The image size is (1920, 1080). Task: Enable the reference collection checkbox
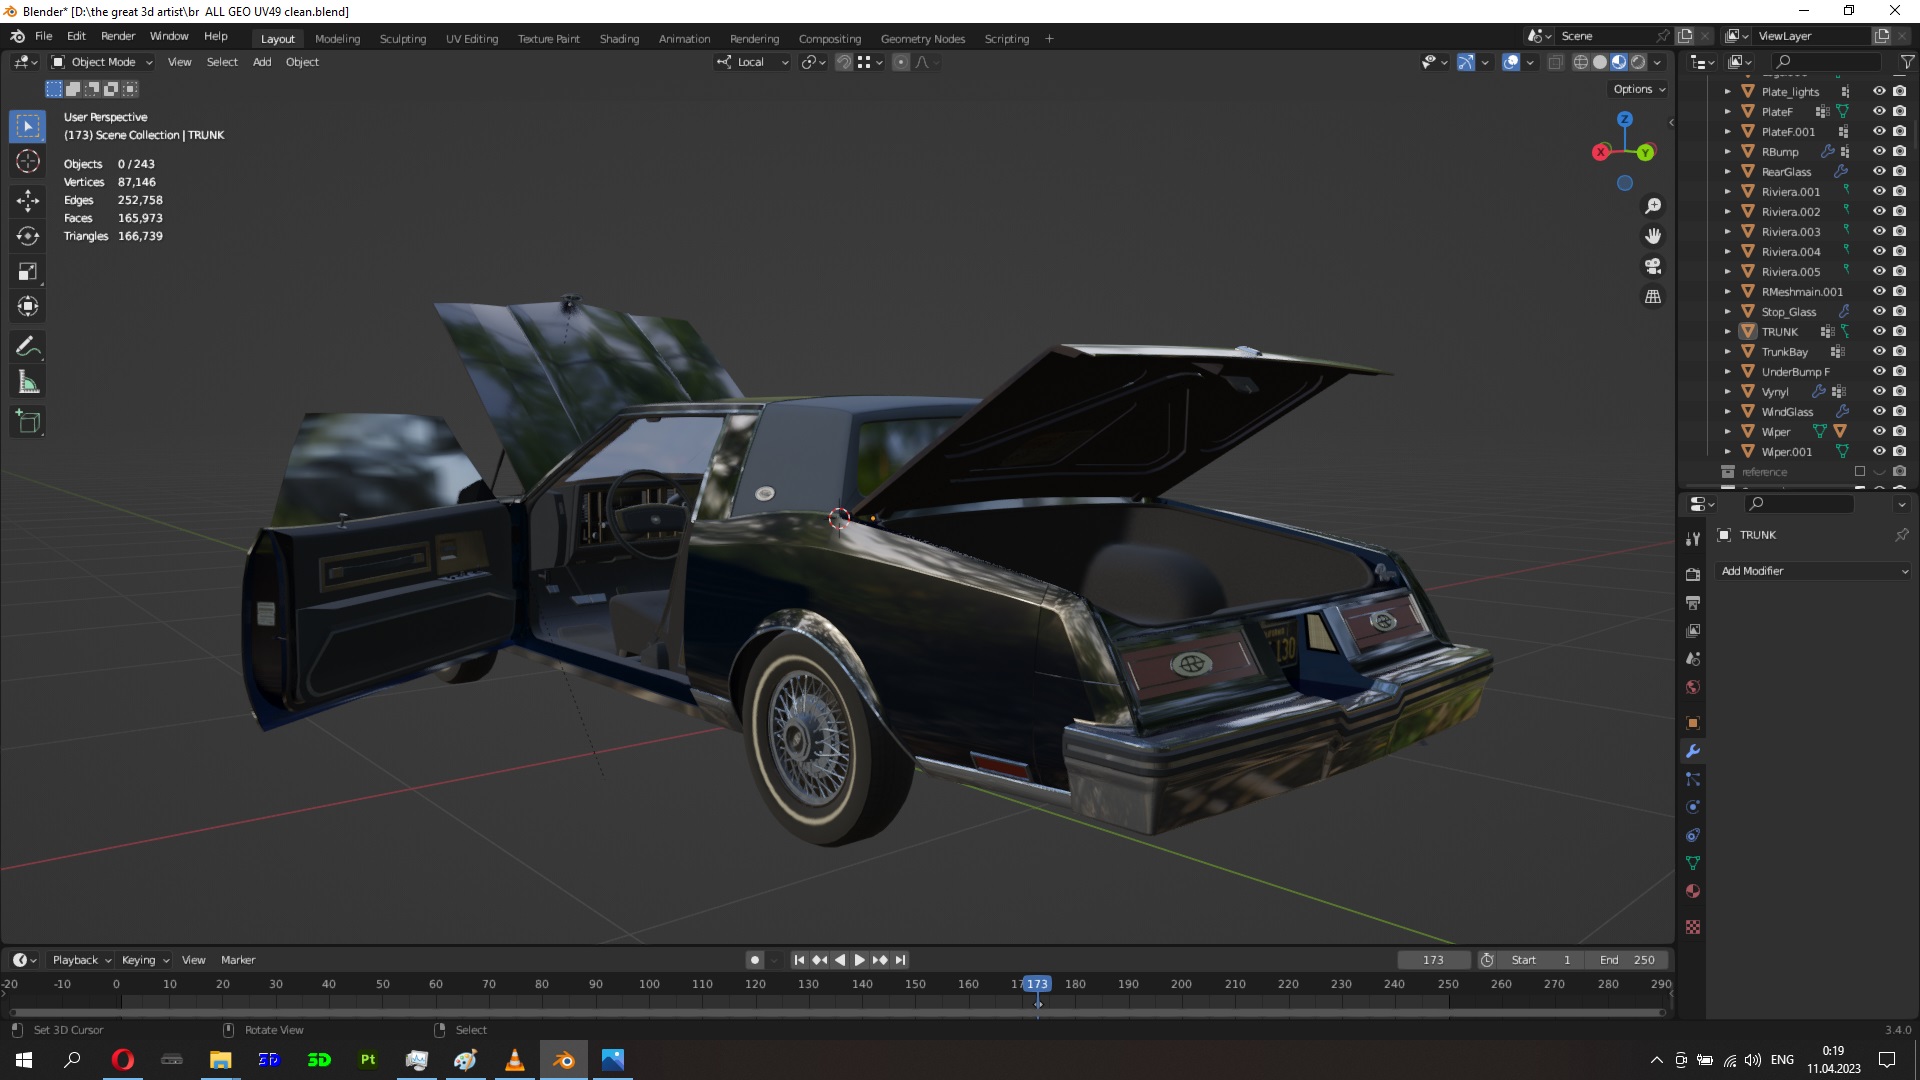click(x=1860, y=471)
